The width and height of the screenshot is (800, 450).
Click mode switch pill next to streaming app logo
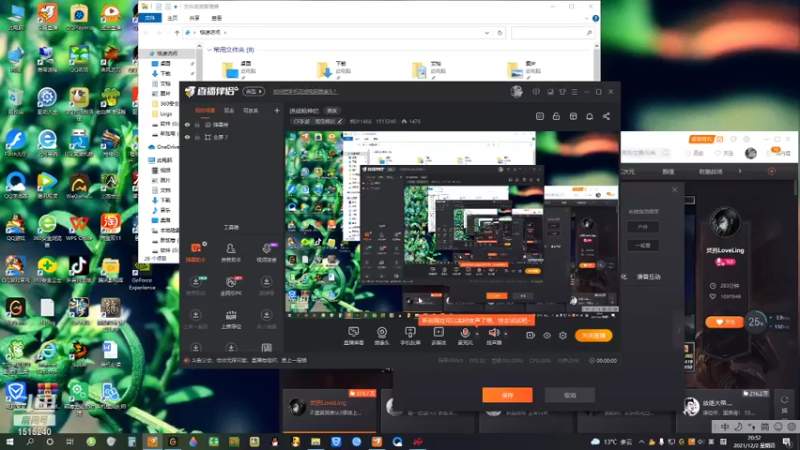pyautogui.click(x=254, y=92)
